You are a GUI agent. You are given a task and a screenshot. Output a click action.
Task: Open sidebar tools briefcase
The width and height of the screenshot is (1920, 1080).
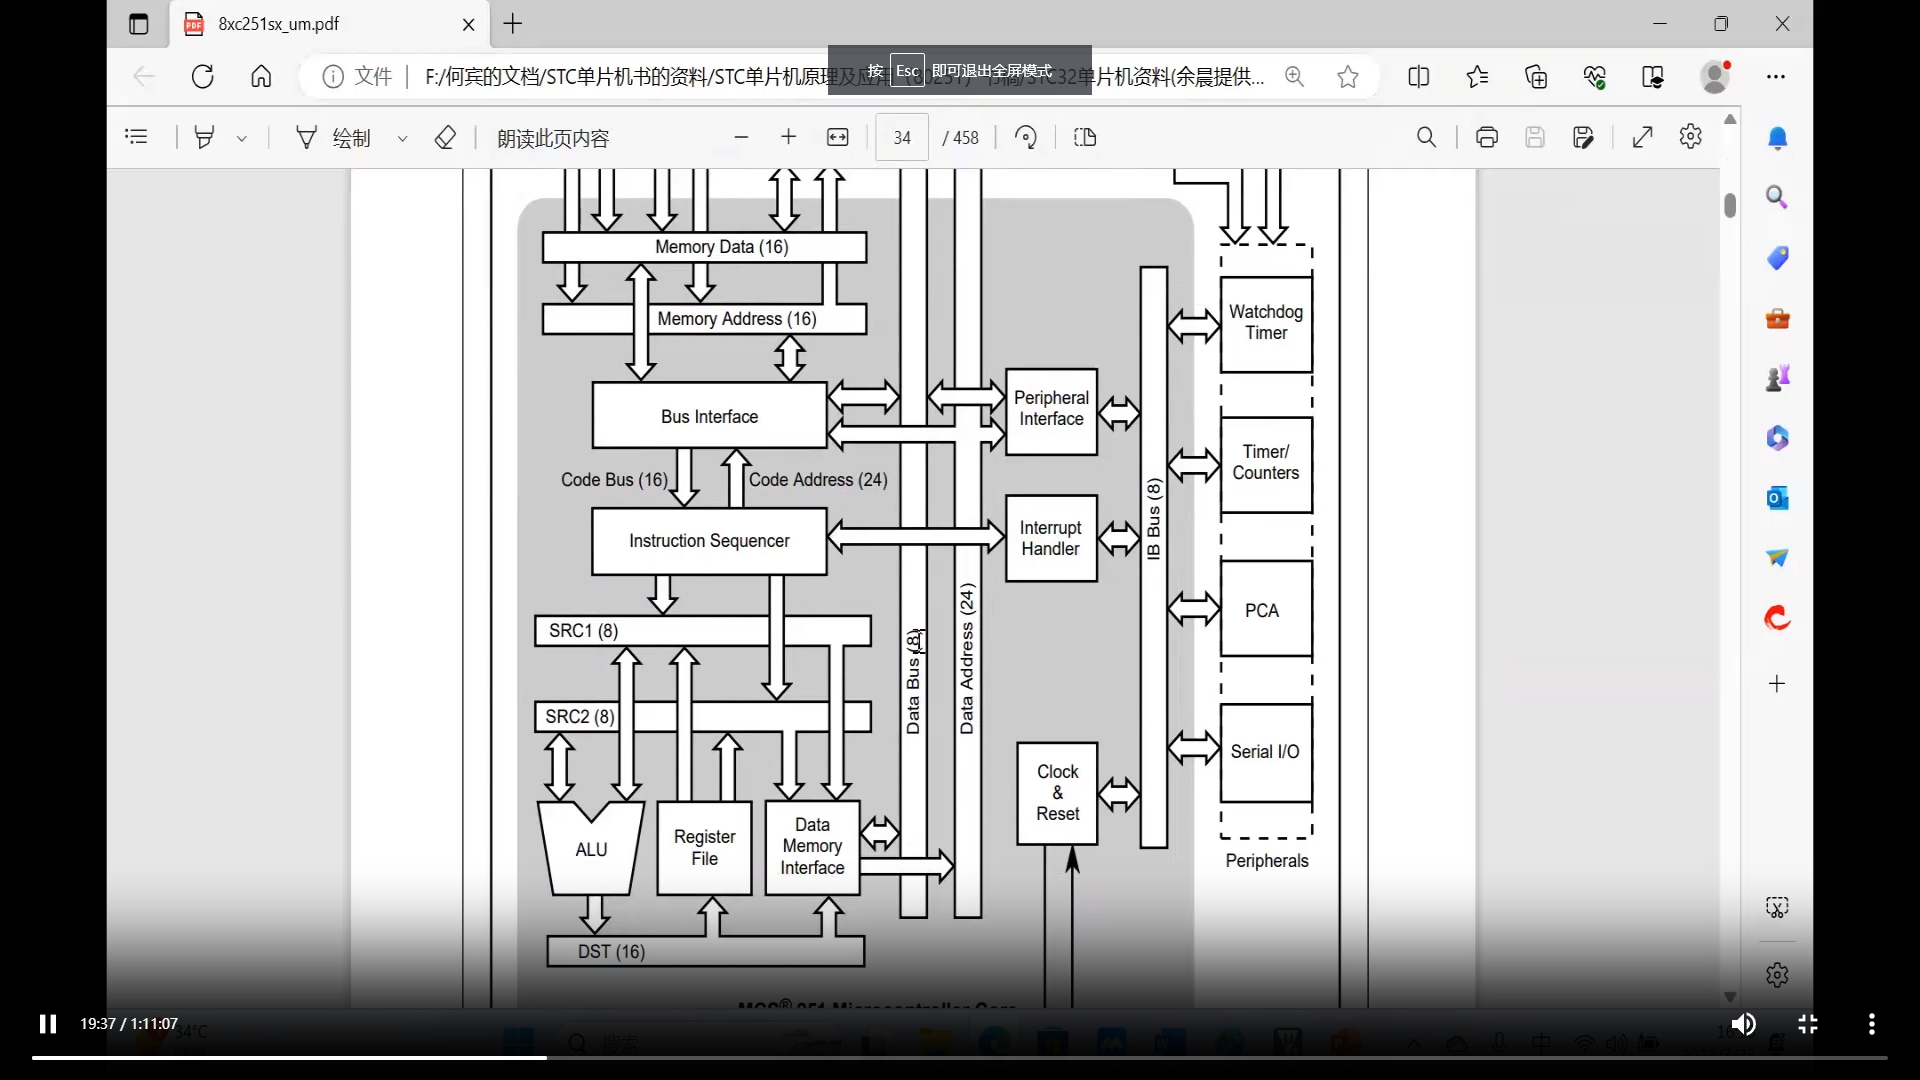click(x=1777, y=318)
